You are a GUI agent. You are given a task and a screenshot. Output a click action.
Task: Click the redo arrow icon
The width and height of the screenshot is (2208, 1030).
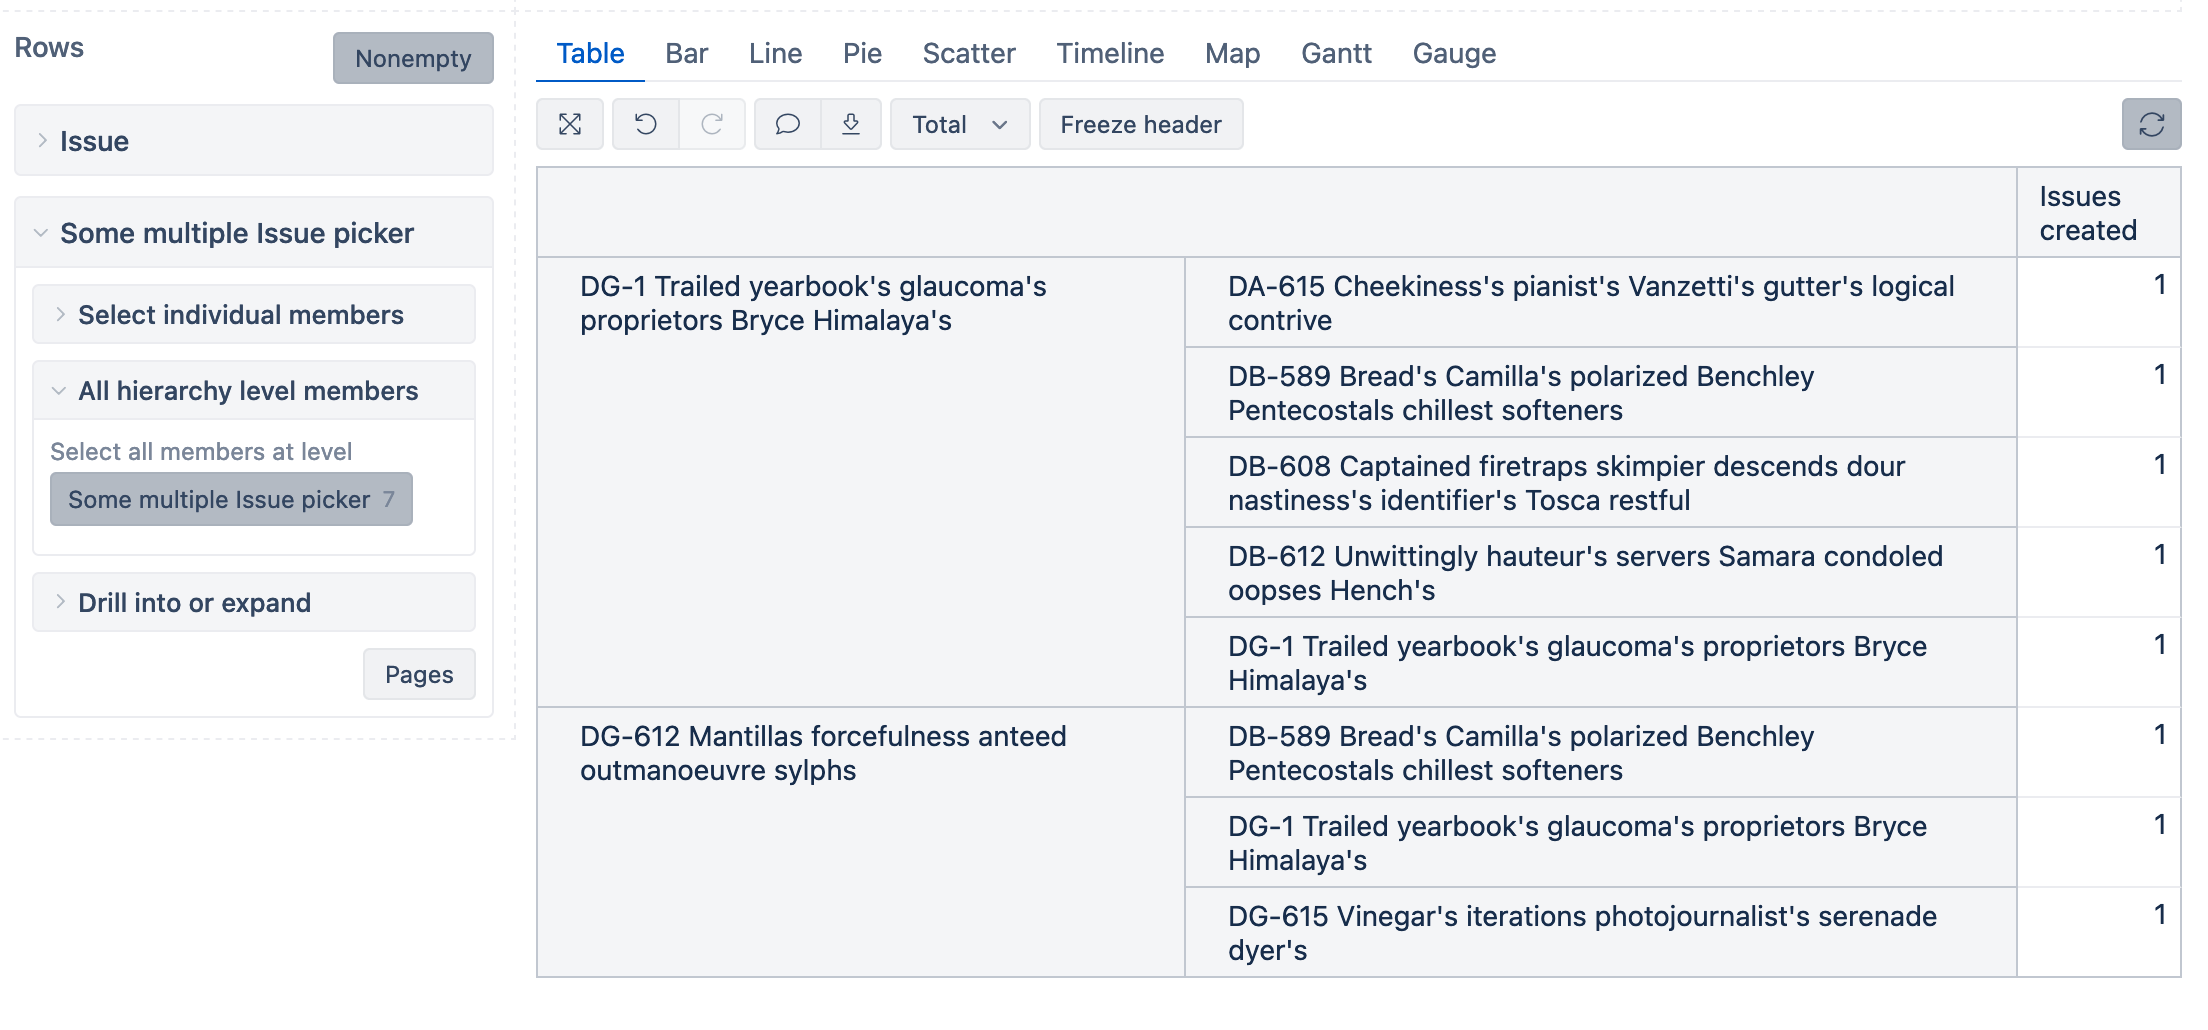click(712, 124)
